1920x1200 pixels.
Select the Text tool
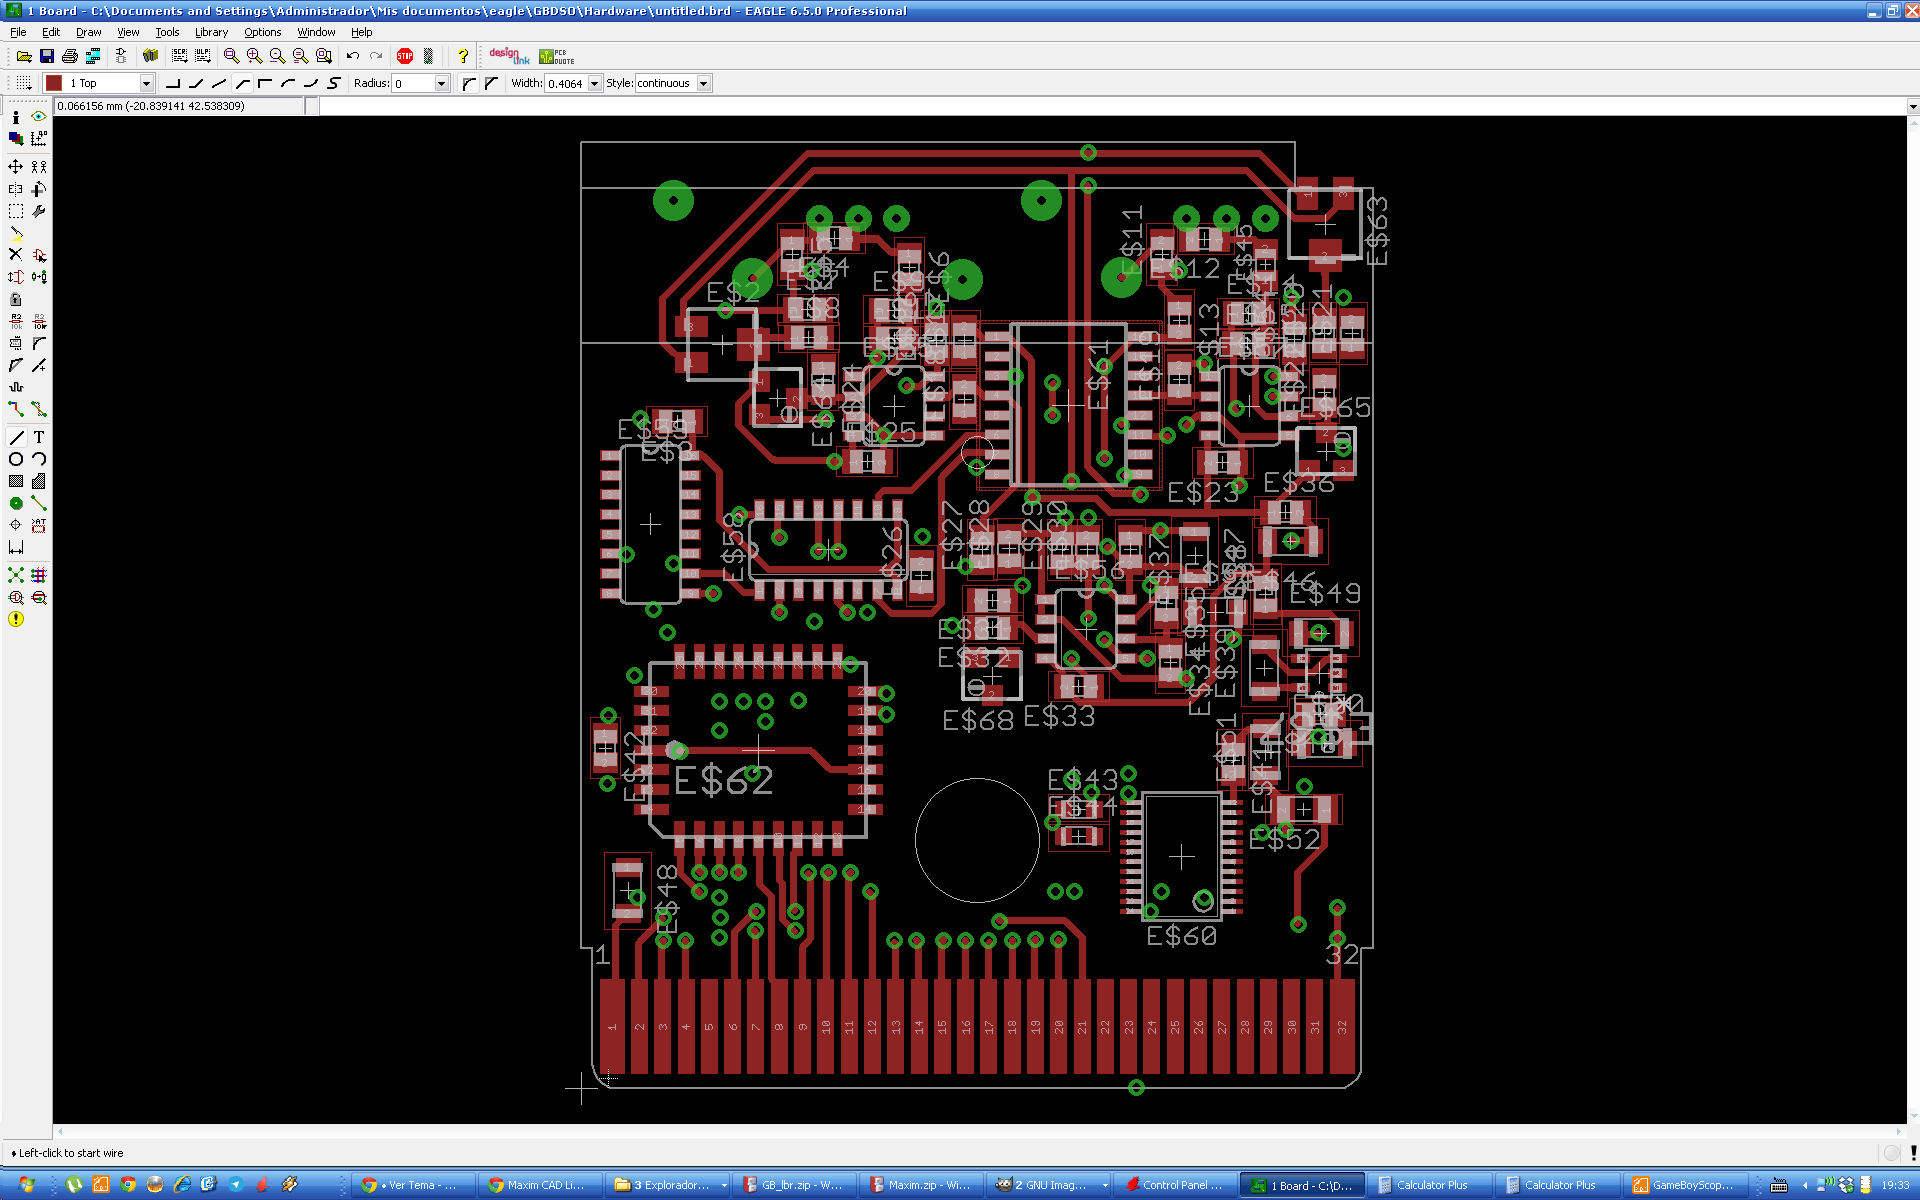39,437
